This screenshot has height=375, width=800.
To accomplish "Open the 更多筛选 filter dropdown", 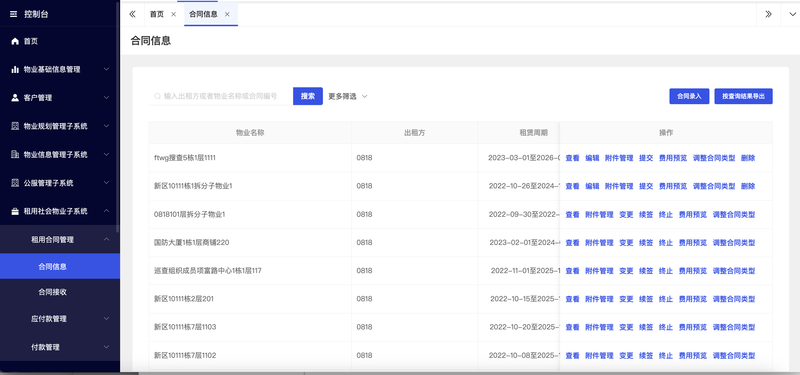I will click(x=348, y=96).
